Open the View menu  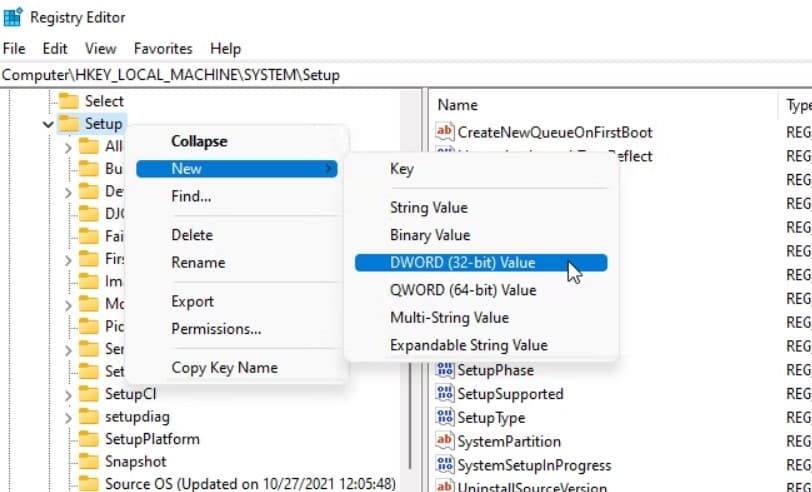100,49
